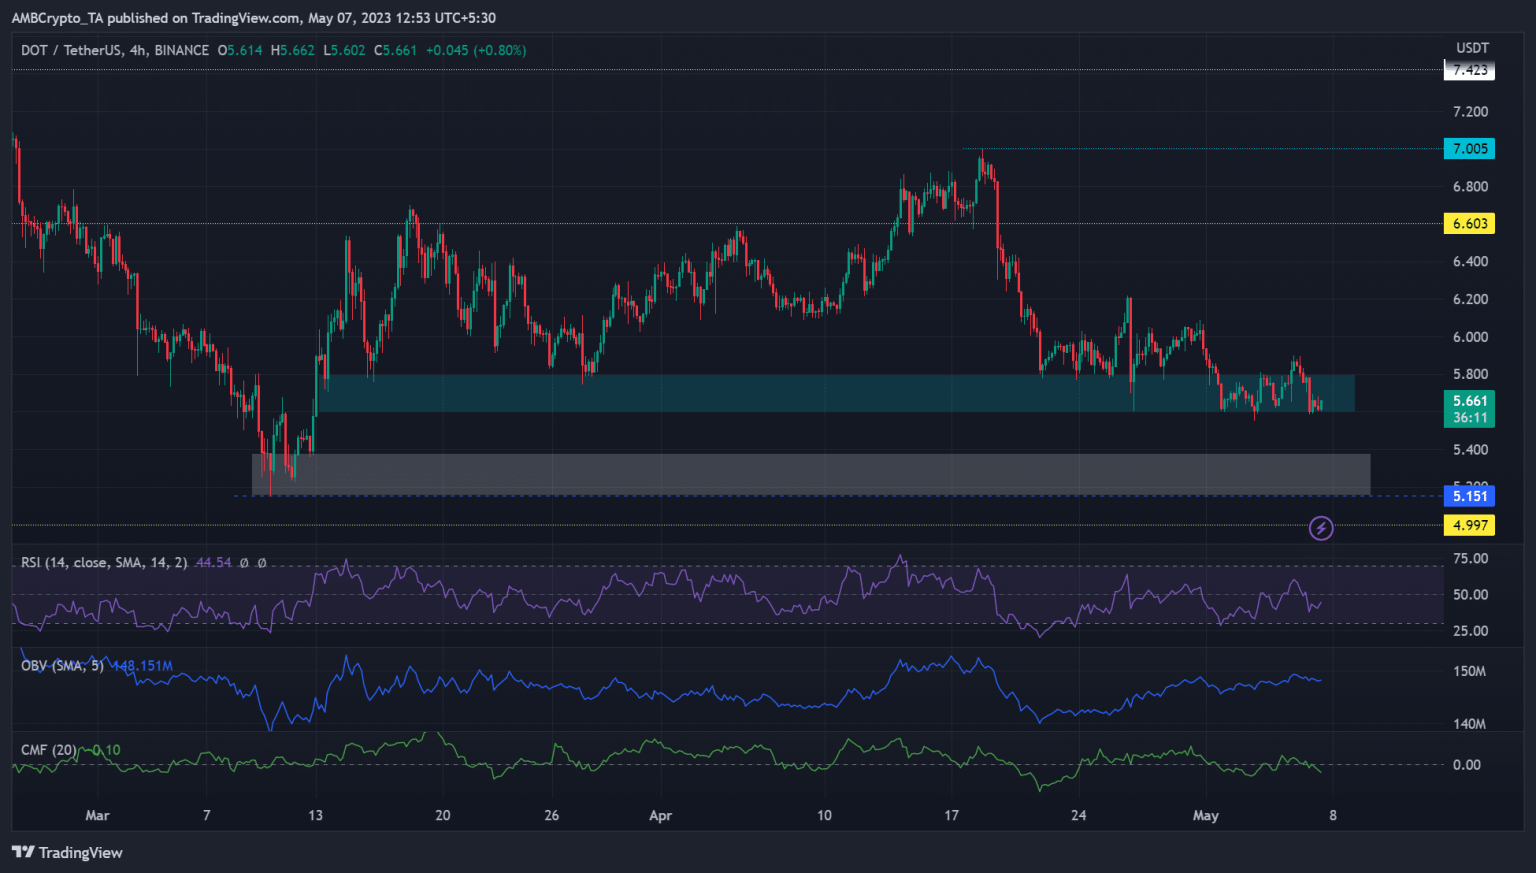Click the yellow 4.997 price tag
Image resolution: width=1536 pixels, height=873 pixels.
point(1469,525)
